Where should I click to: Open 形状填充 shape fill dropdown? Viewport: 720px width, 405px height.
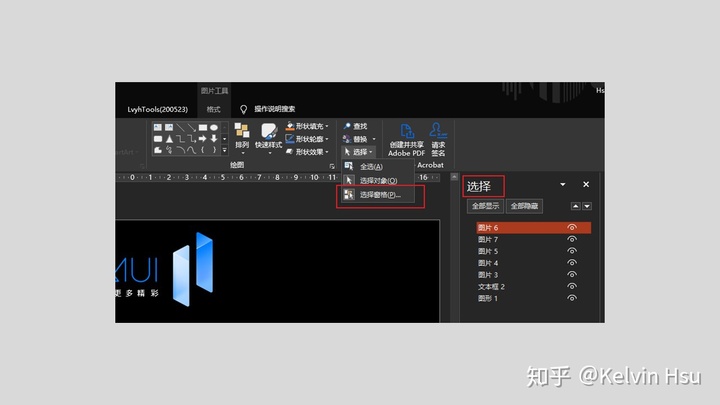point(307,126)
